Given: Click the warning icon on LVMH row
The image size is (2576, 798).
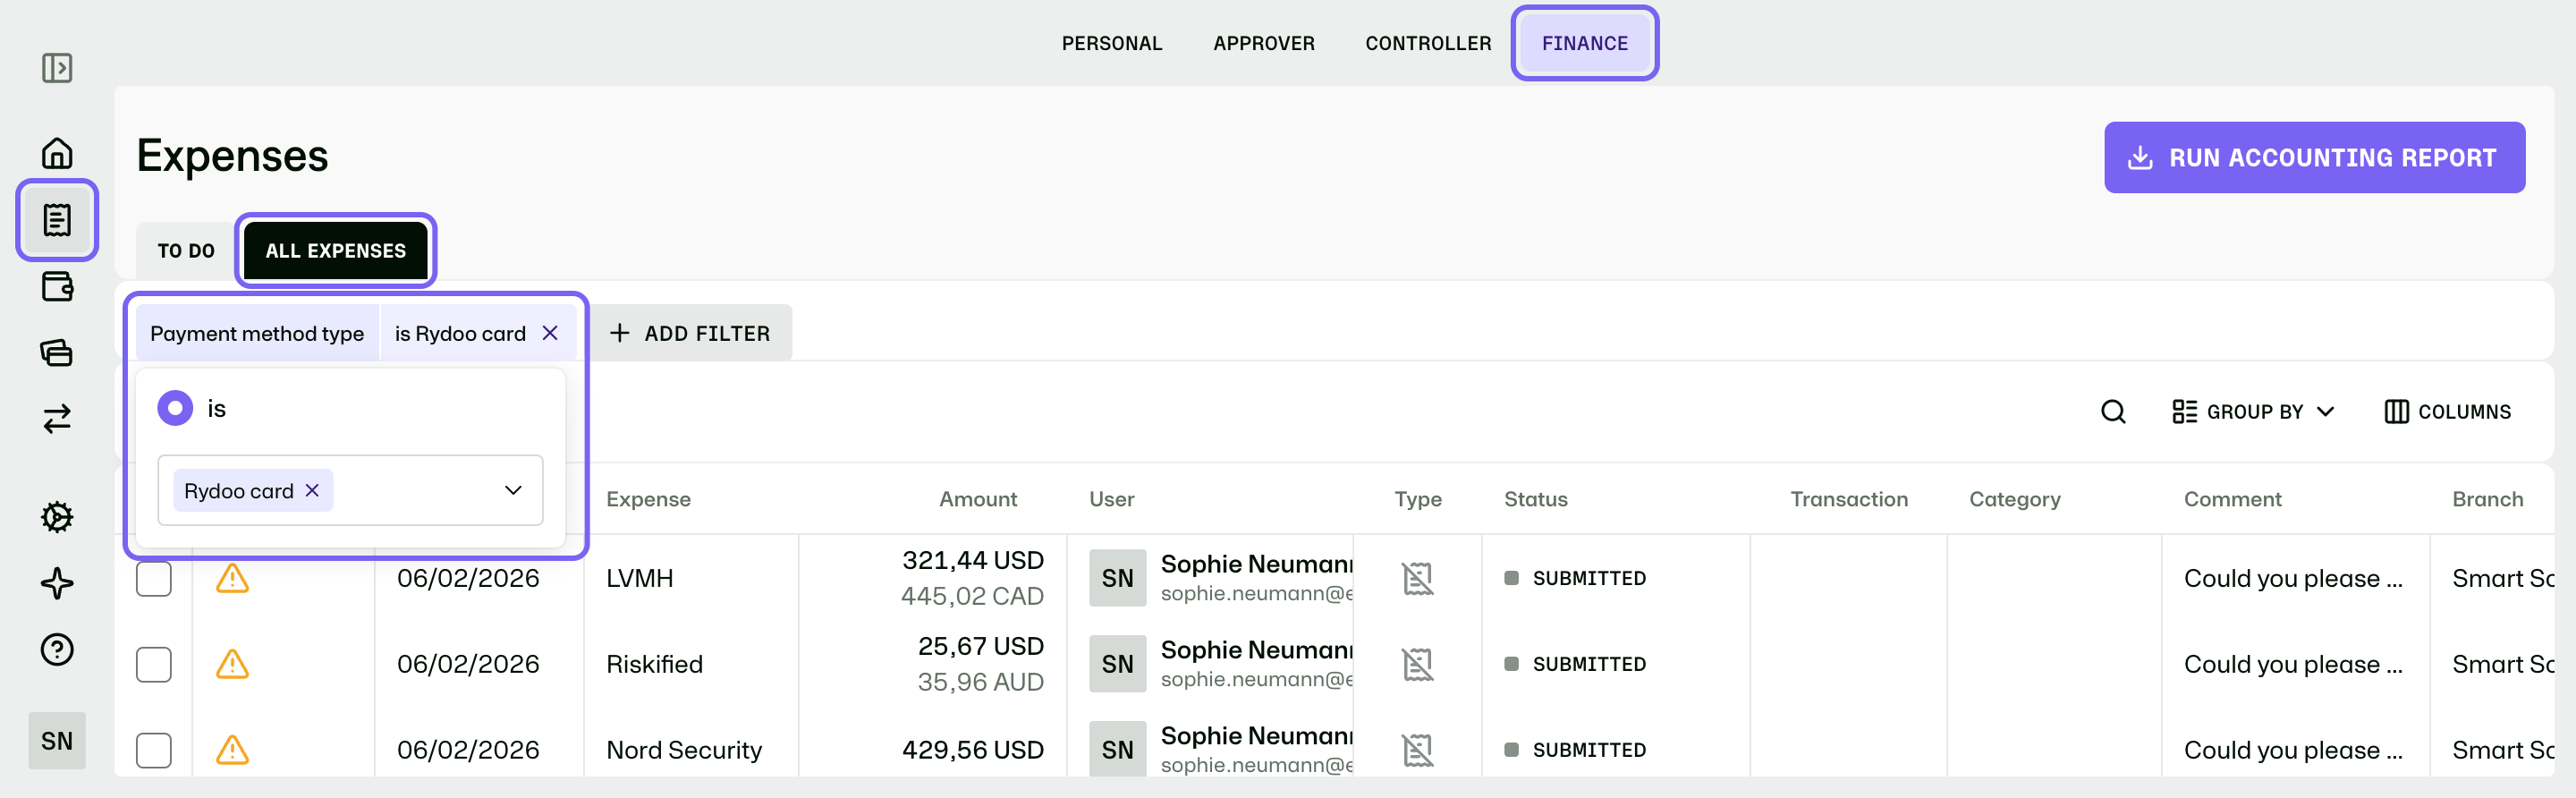Looking at the screenshot, I should pyautogui.click(x=232, y=578).
